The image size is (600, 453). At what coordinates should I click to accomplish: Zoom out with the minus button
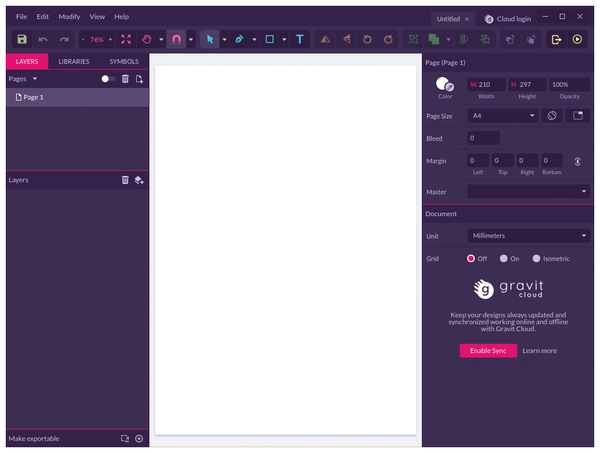point(83,39)
